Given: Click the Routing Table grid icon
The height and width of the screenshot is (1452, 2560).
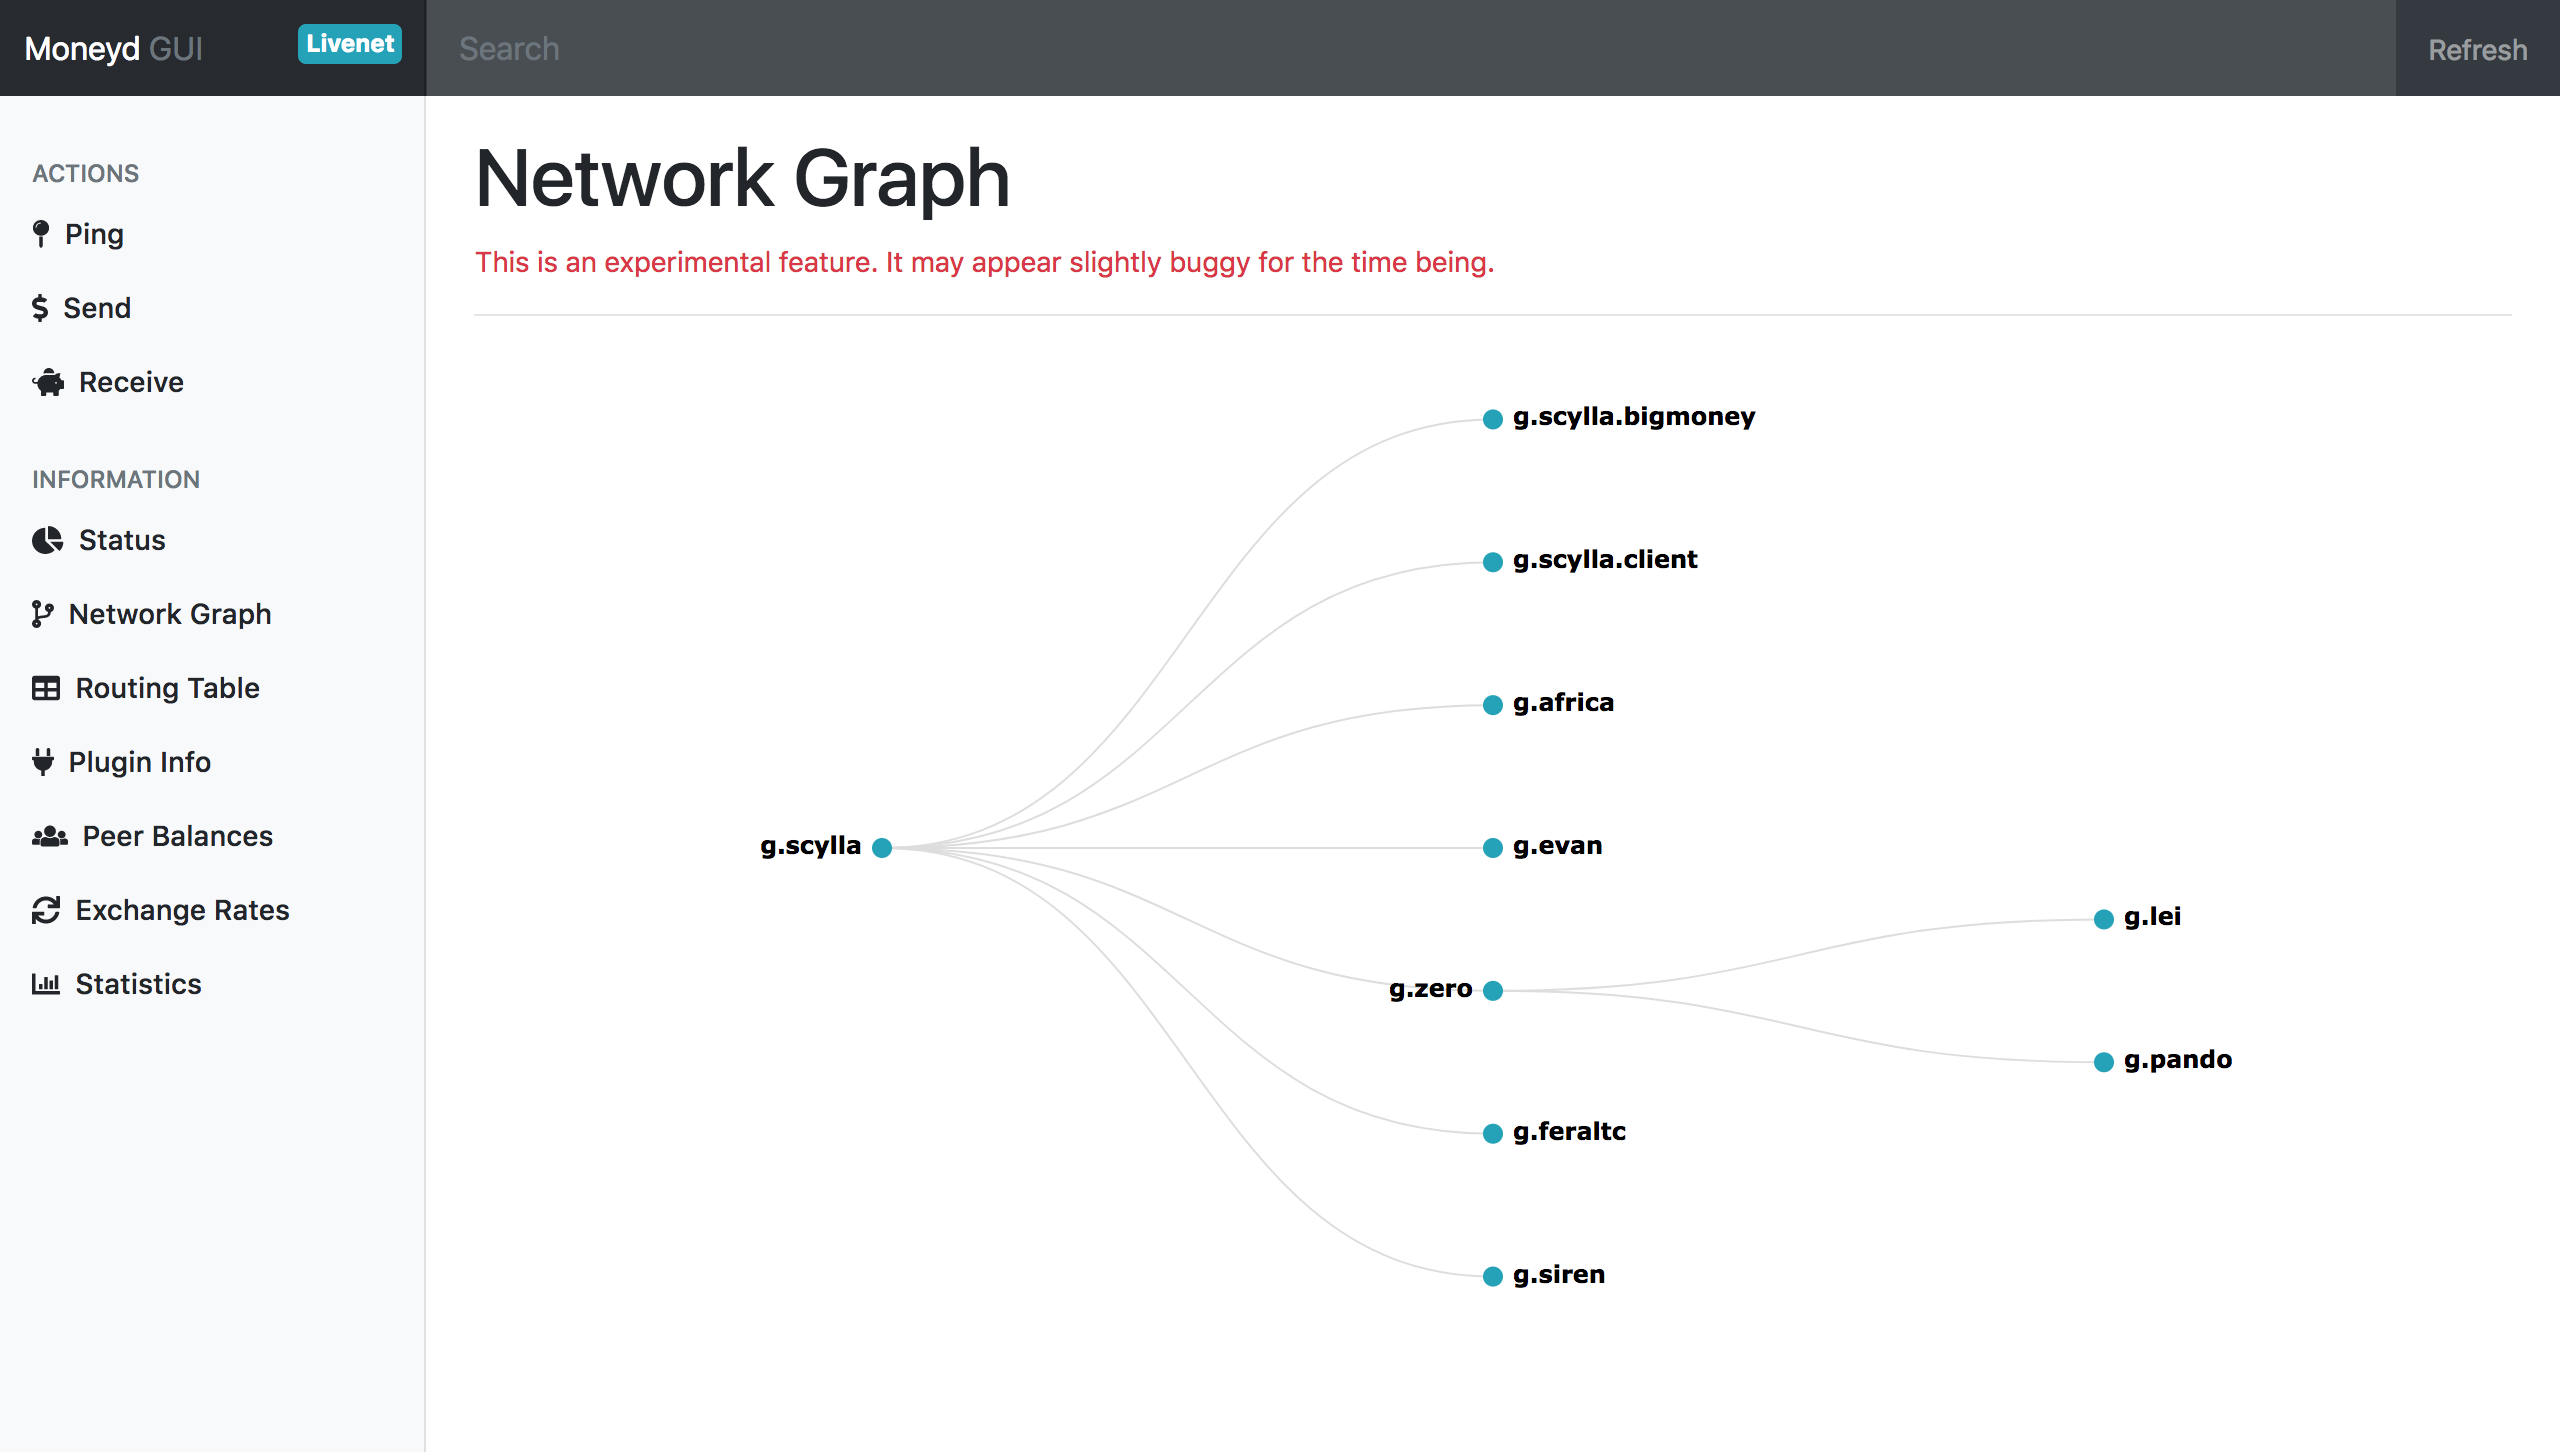Looking at the screenshot, I should (x=46, y=688).
